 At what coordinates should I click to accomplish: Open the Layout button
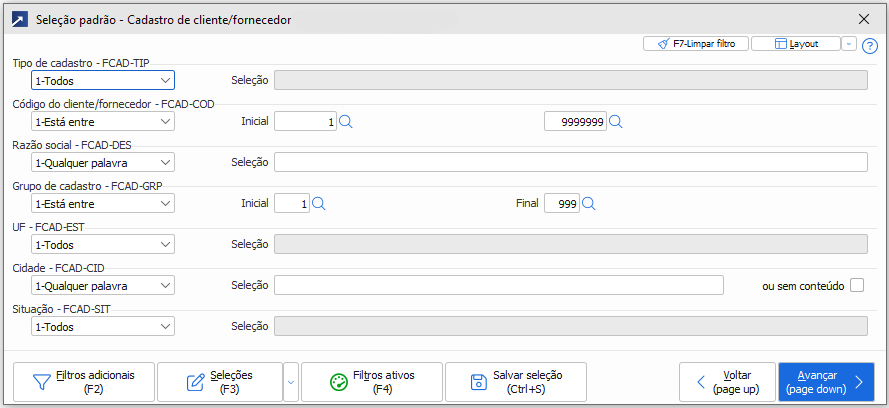795,44
